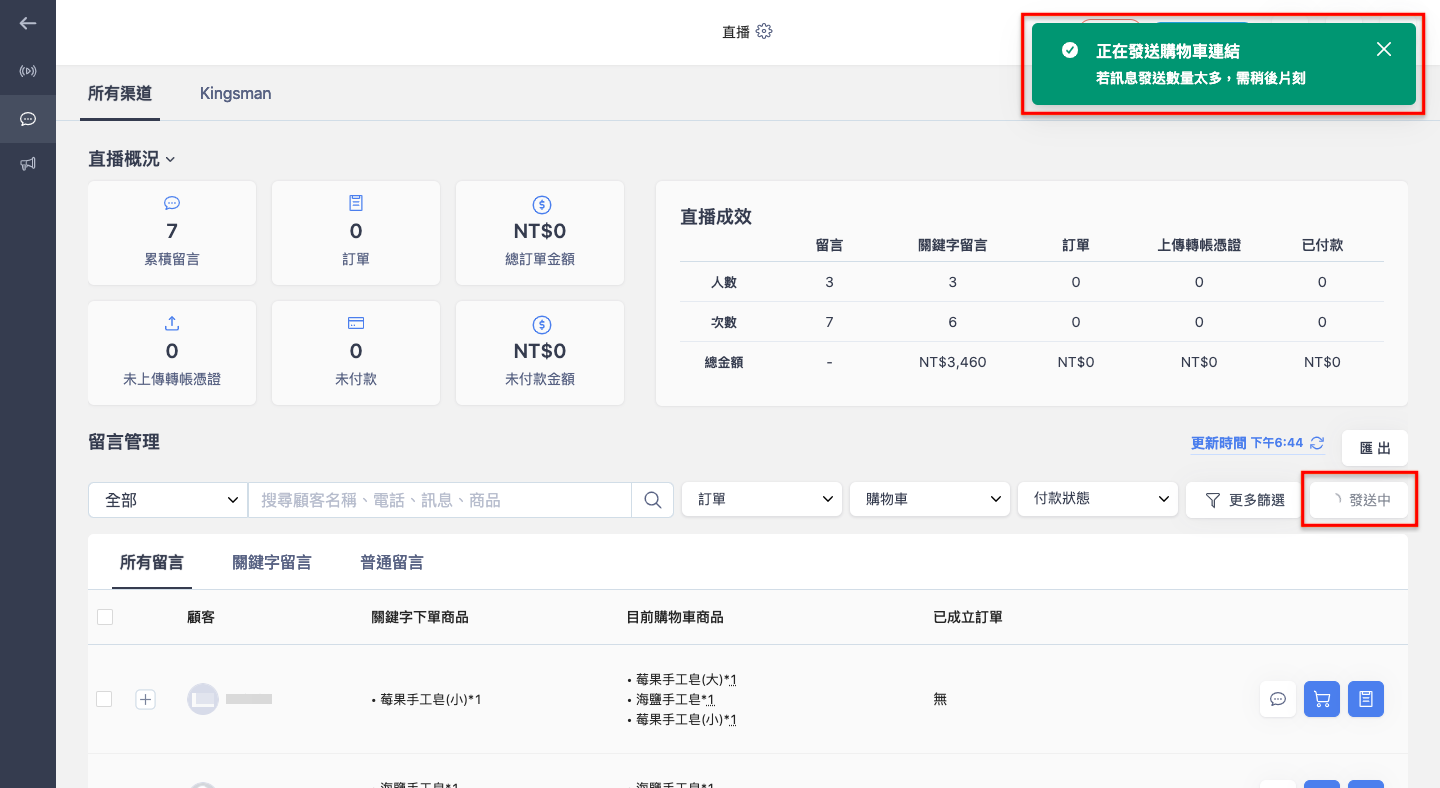Toggle the select-all checkbox in table header

[x=105, y=617]
